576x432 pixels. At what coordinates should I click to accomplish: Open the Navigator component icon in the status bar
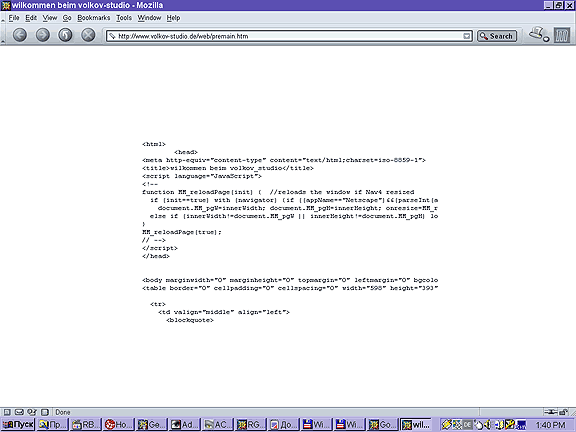pyautogui.click(x=7, y=412)
